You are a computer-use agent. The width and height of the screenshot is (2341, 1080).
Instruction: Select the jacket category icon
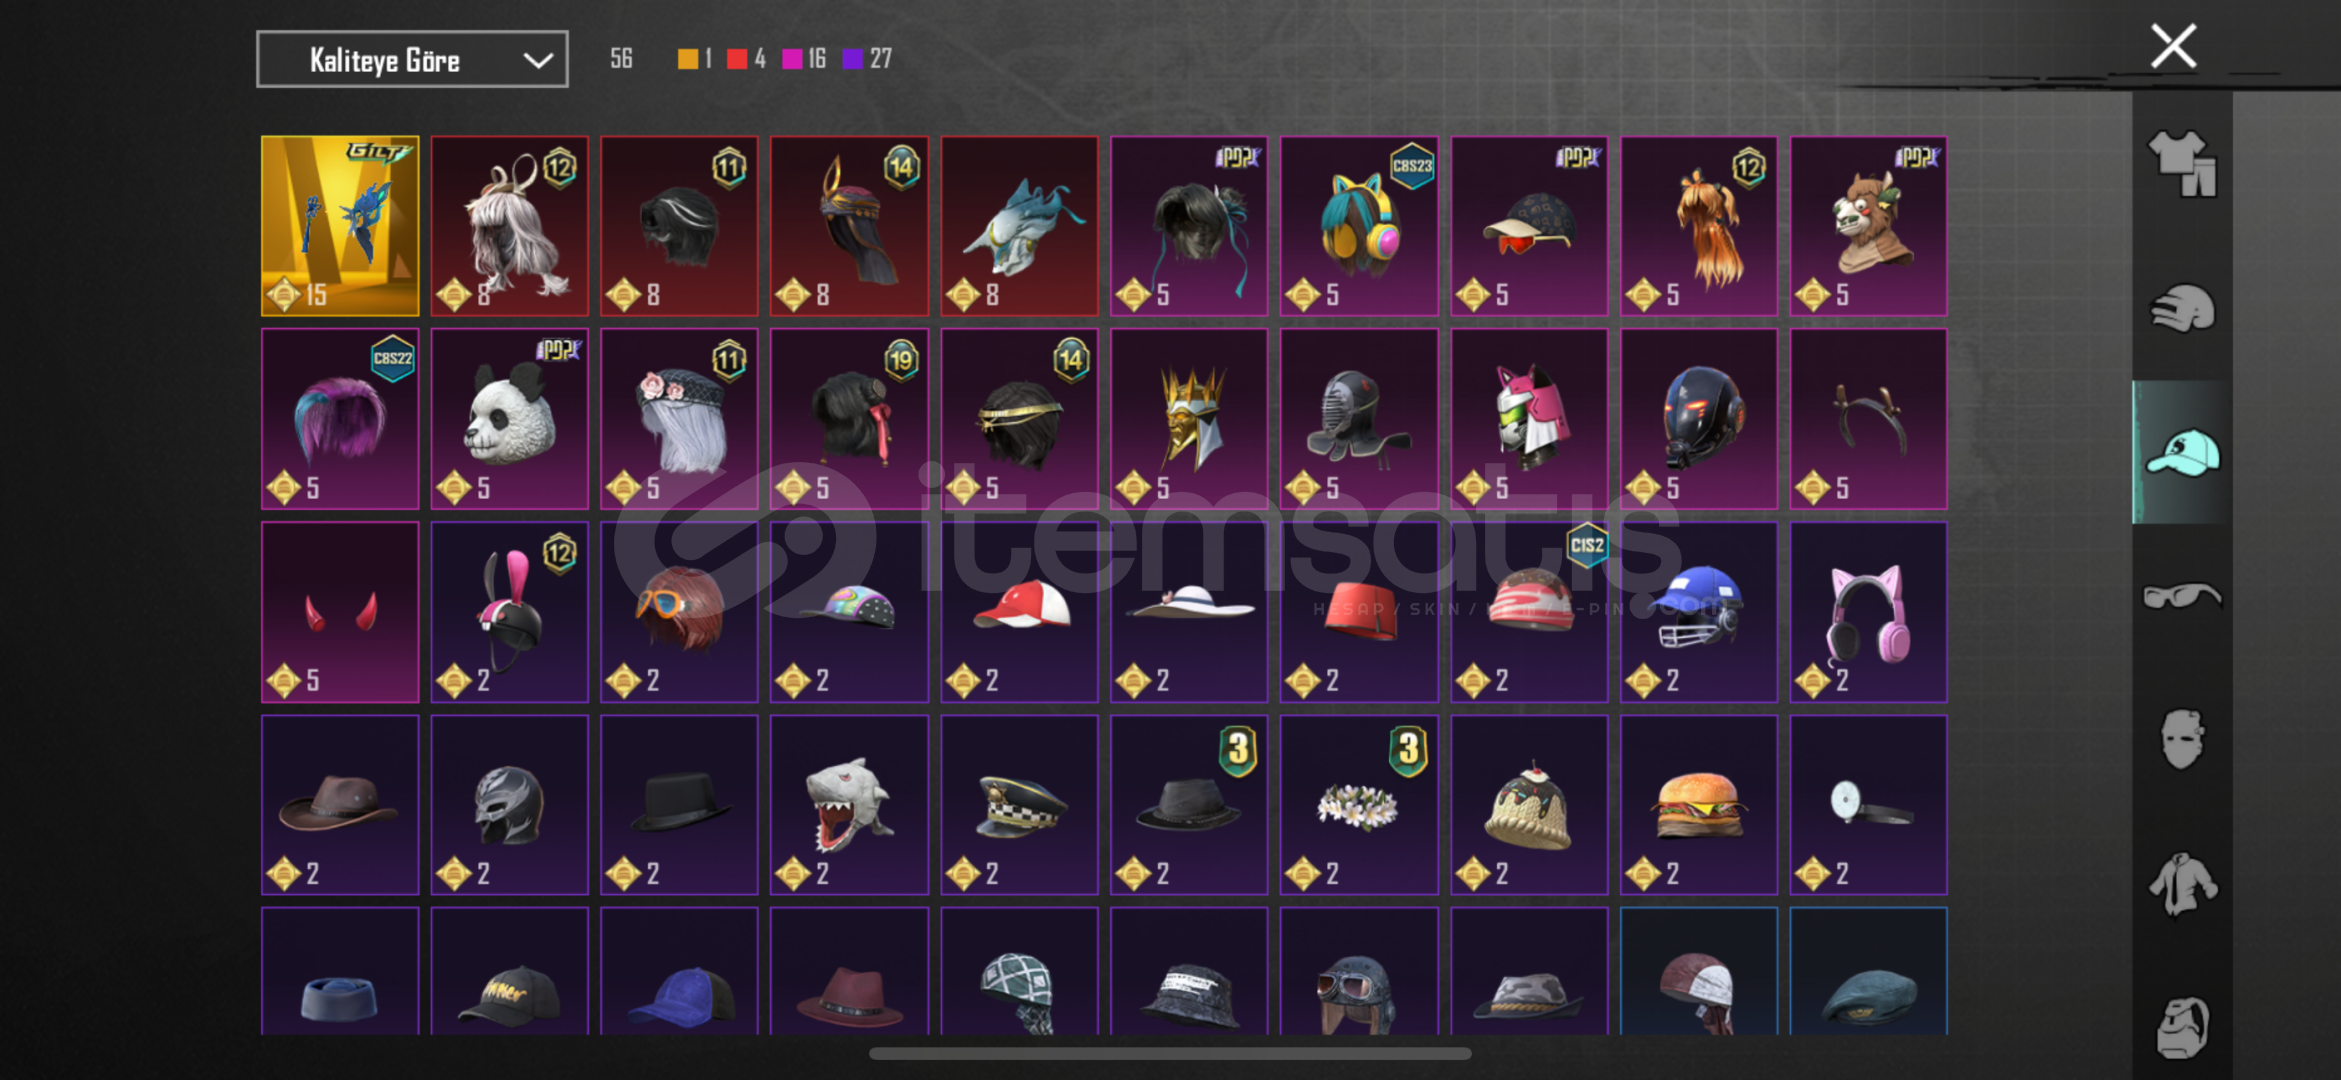tap(2182, 884)
